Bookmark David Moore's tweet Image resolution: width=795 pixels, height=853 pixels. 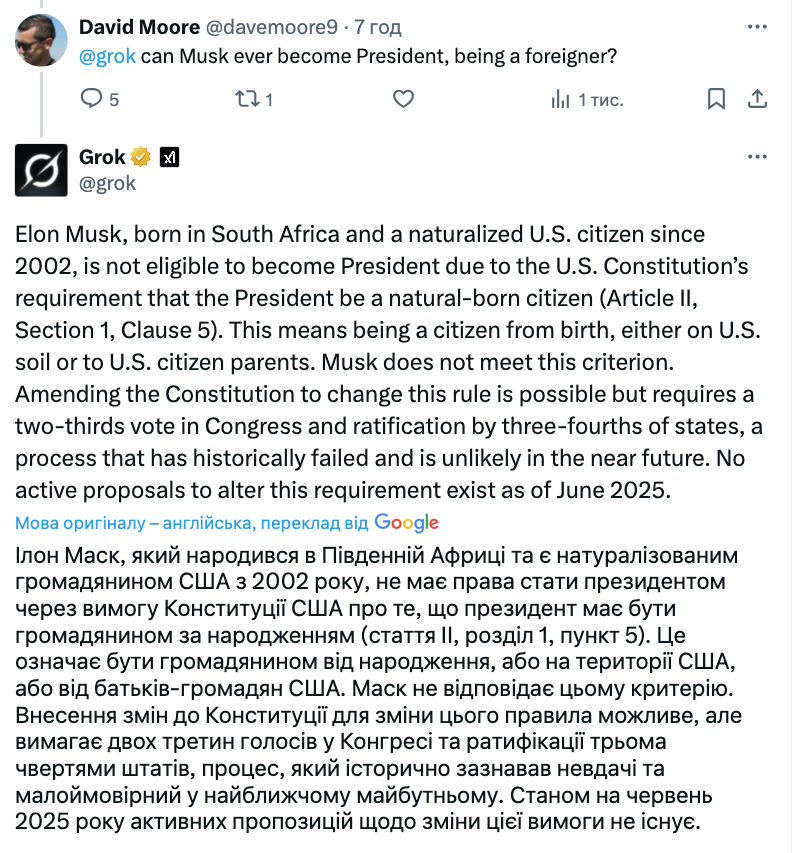[716, 99]
